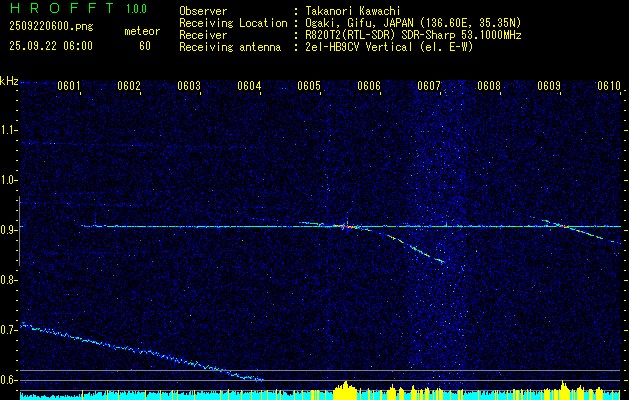Image resolution: width=629 pixels, height=400 pixels.
Task: Click the R820T2 receiver description
Action: click(413, 35)
